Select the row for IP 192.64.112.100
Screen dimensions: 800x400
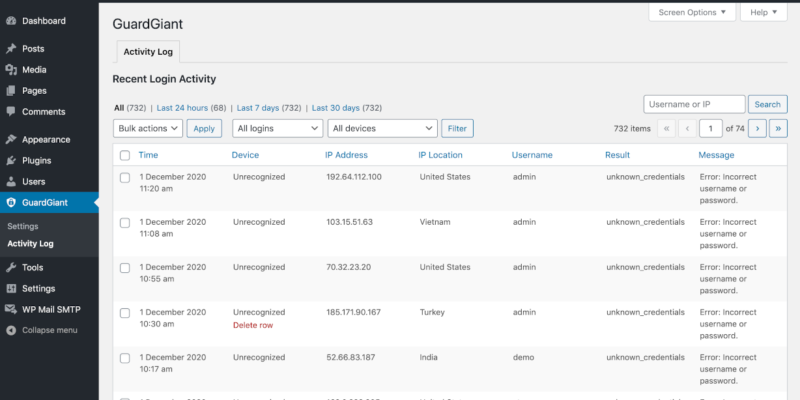125,178
